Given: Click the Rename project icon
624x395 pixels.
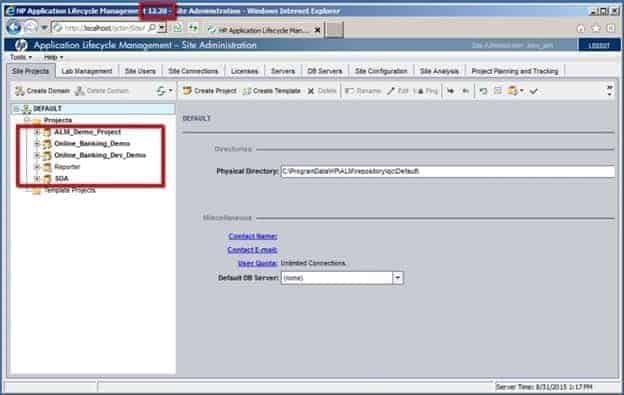Looking at the screenshot, I should (x=349, y=91).
